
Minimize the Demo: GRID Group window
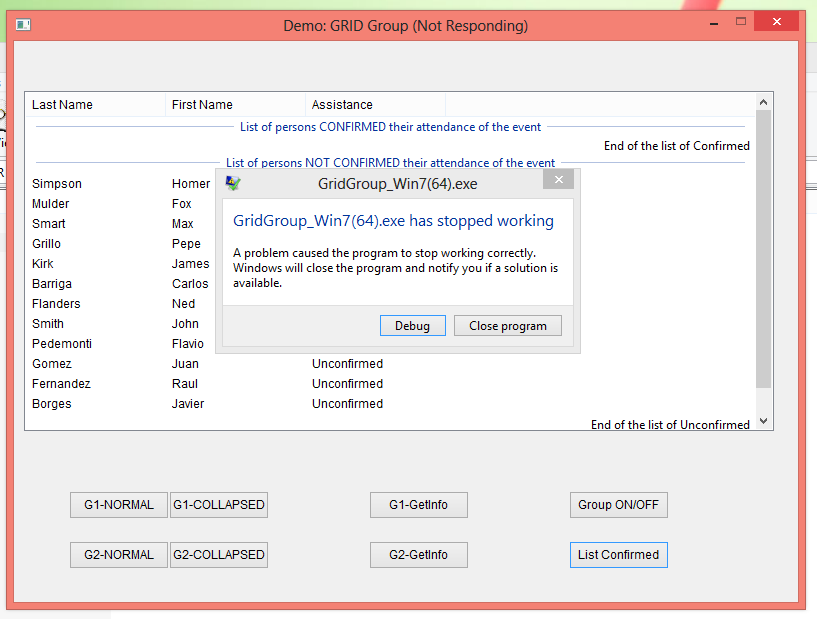(x=714, y=23)
